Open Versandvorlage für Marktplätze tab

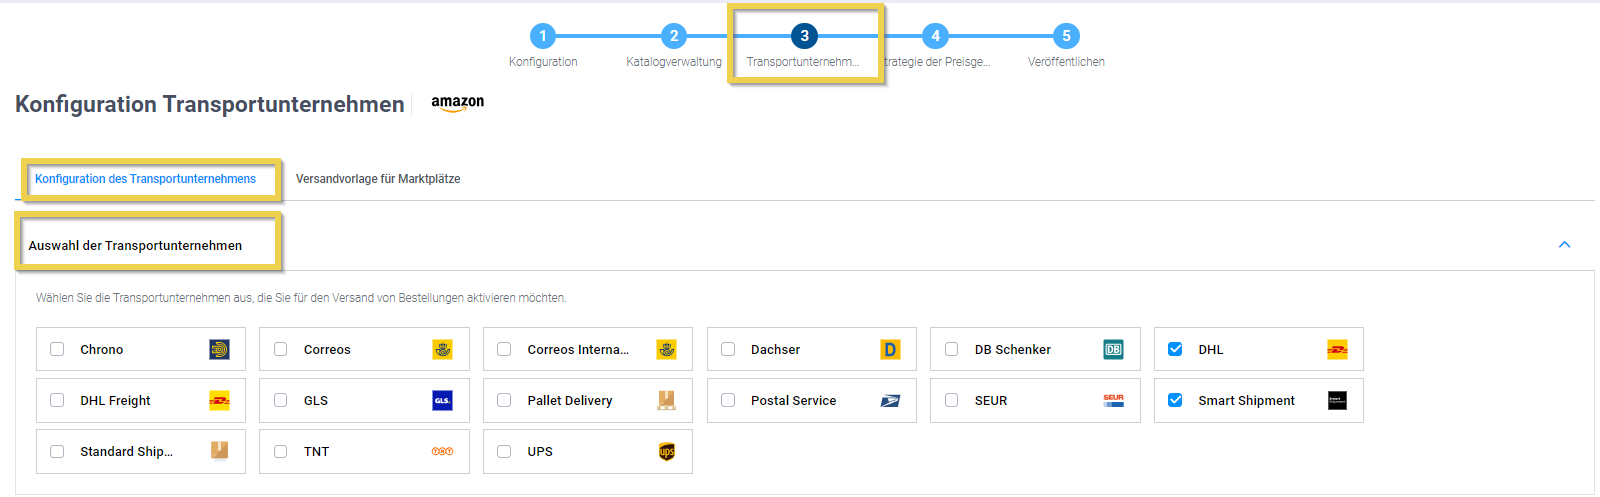click(378, 179)
